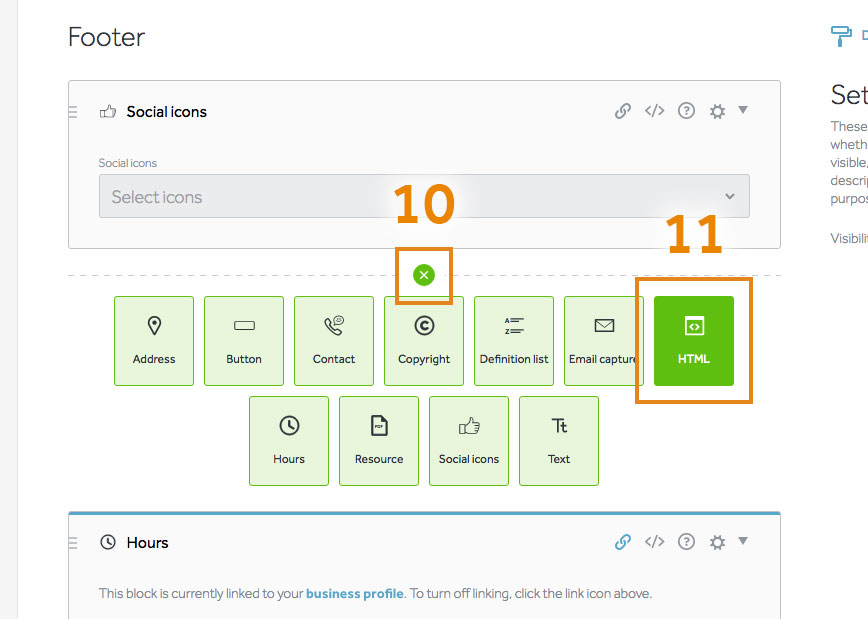
Task: Open code view for Social icons block
Action: pos(654,111)
